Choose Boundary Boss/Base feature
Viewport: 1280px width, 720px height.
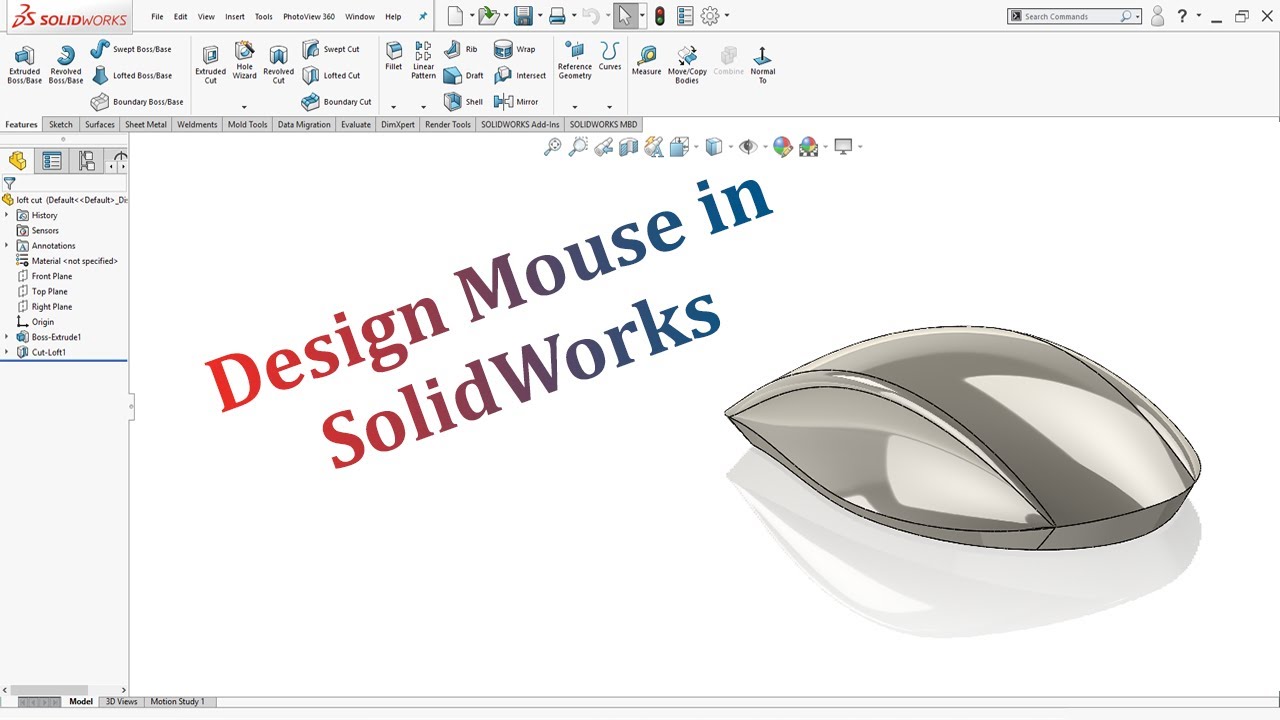point(137,102)
